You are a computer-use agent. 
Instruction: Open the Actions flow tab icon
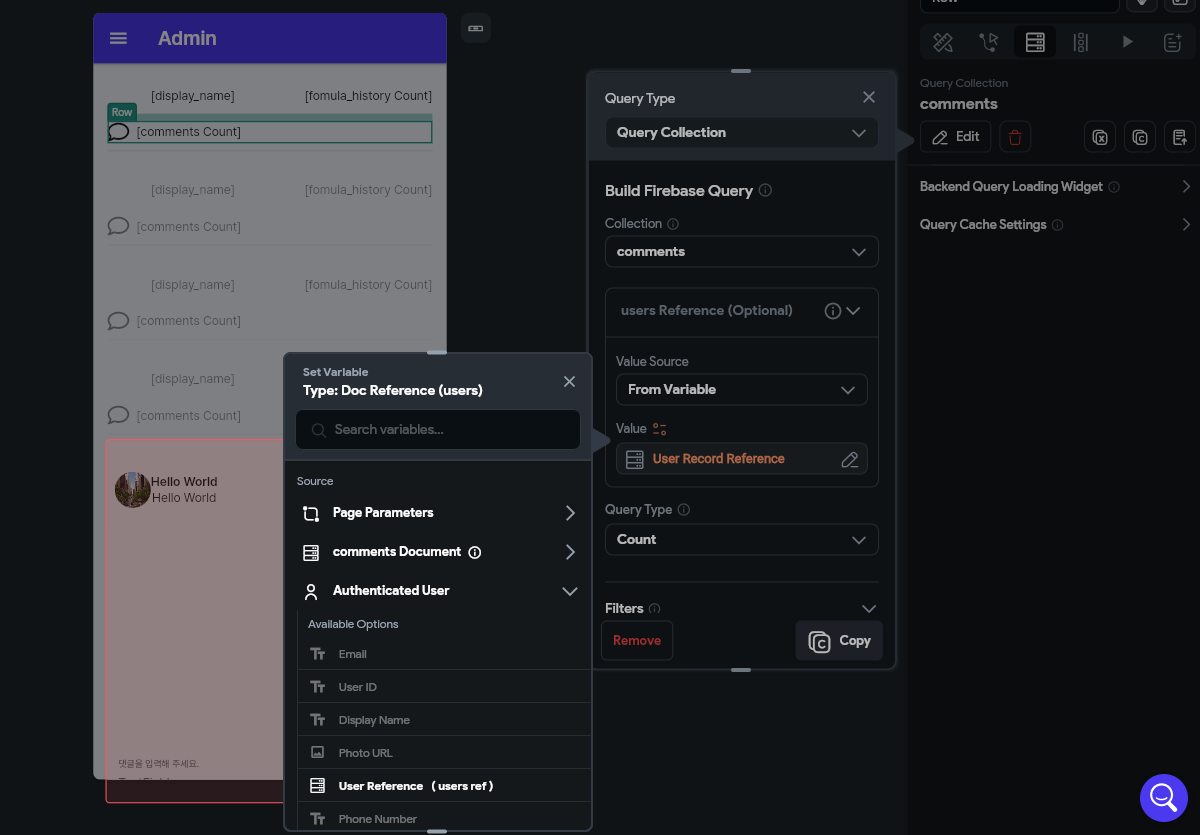[x=989, y=42]
